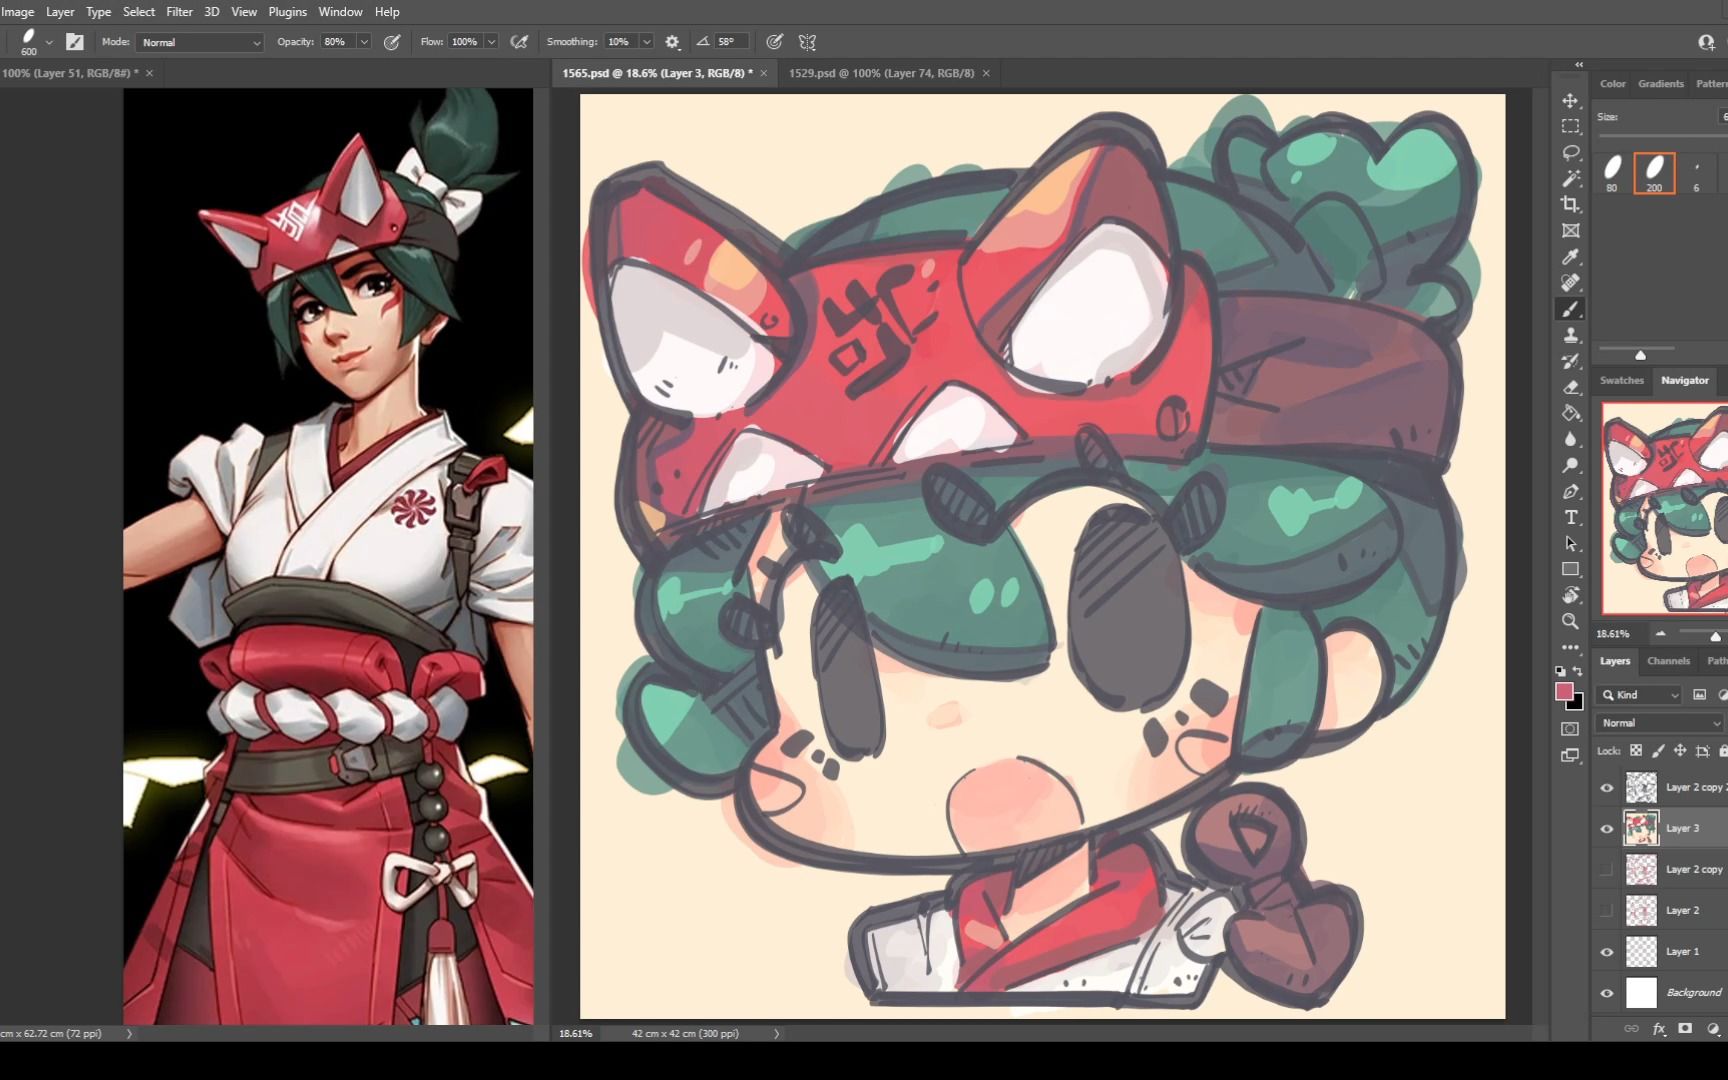Viewport: 1728px width, 1080px height.
Task: Show the hidden Layer 2
Action: (1607, 911)
